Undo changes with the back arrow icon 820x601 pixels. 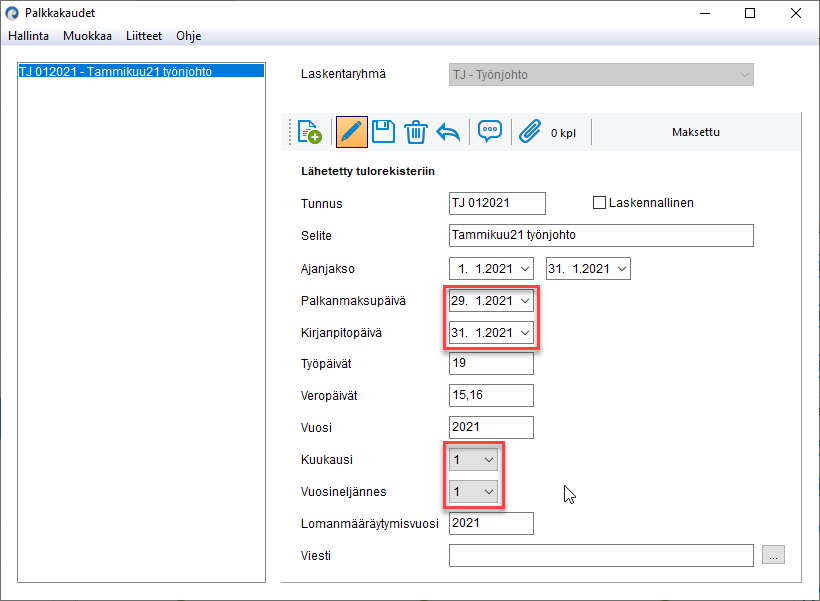(448, 132)
